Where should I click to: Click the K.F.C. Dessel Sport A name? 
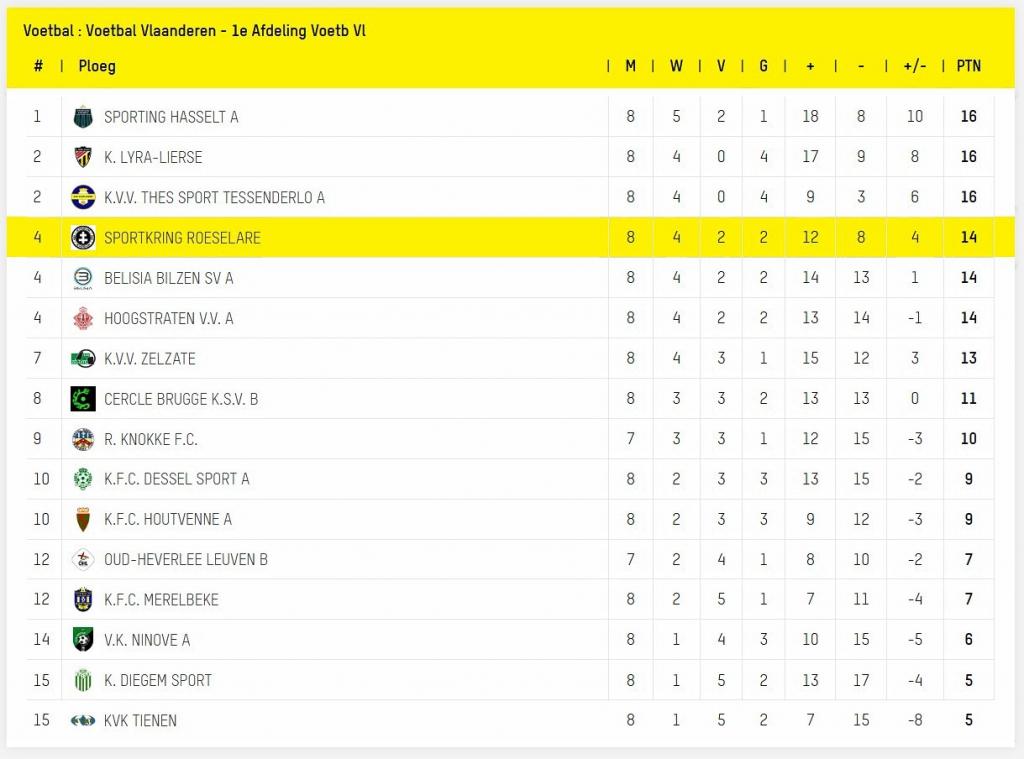tap(176, 479)
